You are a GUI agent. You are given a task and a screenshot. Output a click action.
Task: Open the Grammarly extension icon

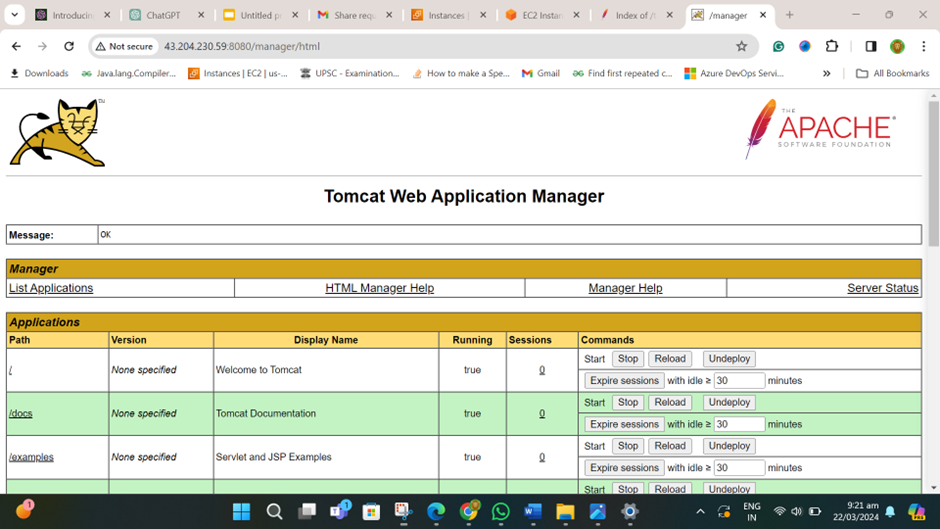[x=778, y=46]
